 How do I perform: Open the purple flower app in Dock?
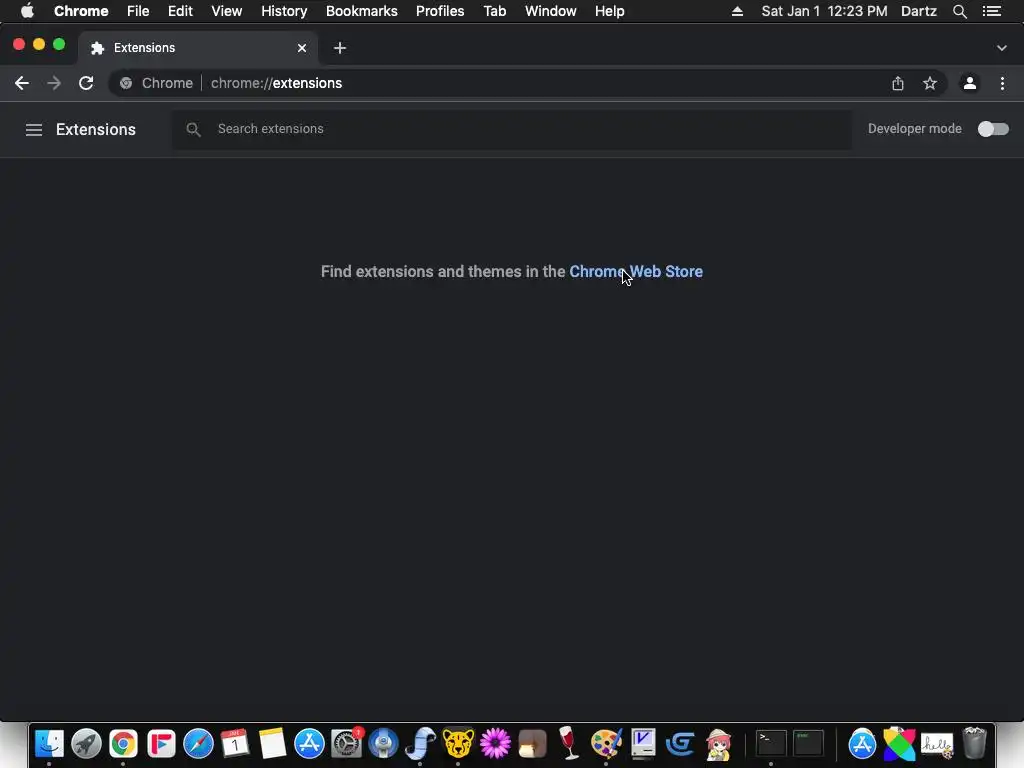coord(495,744)
